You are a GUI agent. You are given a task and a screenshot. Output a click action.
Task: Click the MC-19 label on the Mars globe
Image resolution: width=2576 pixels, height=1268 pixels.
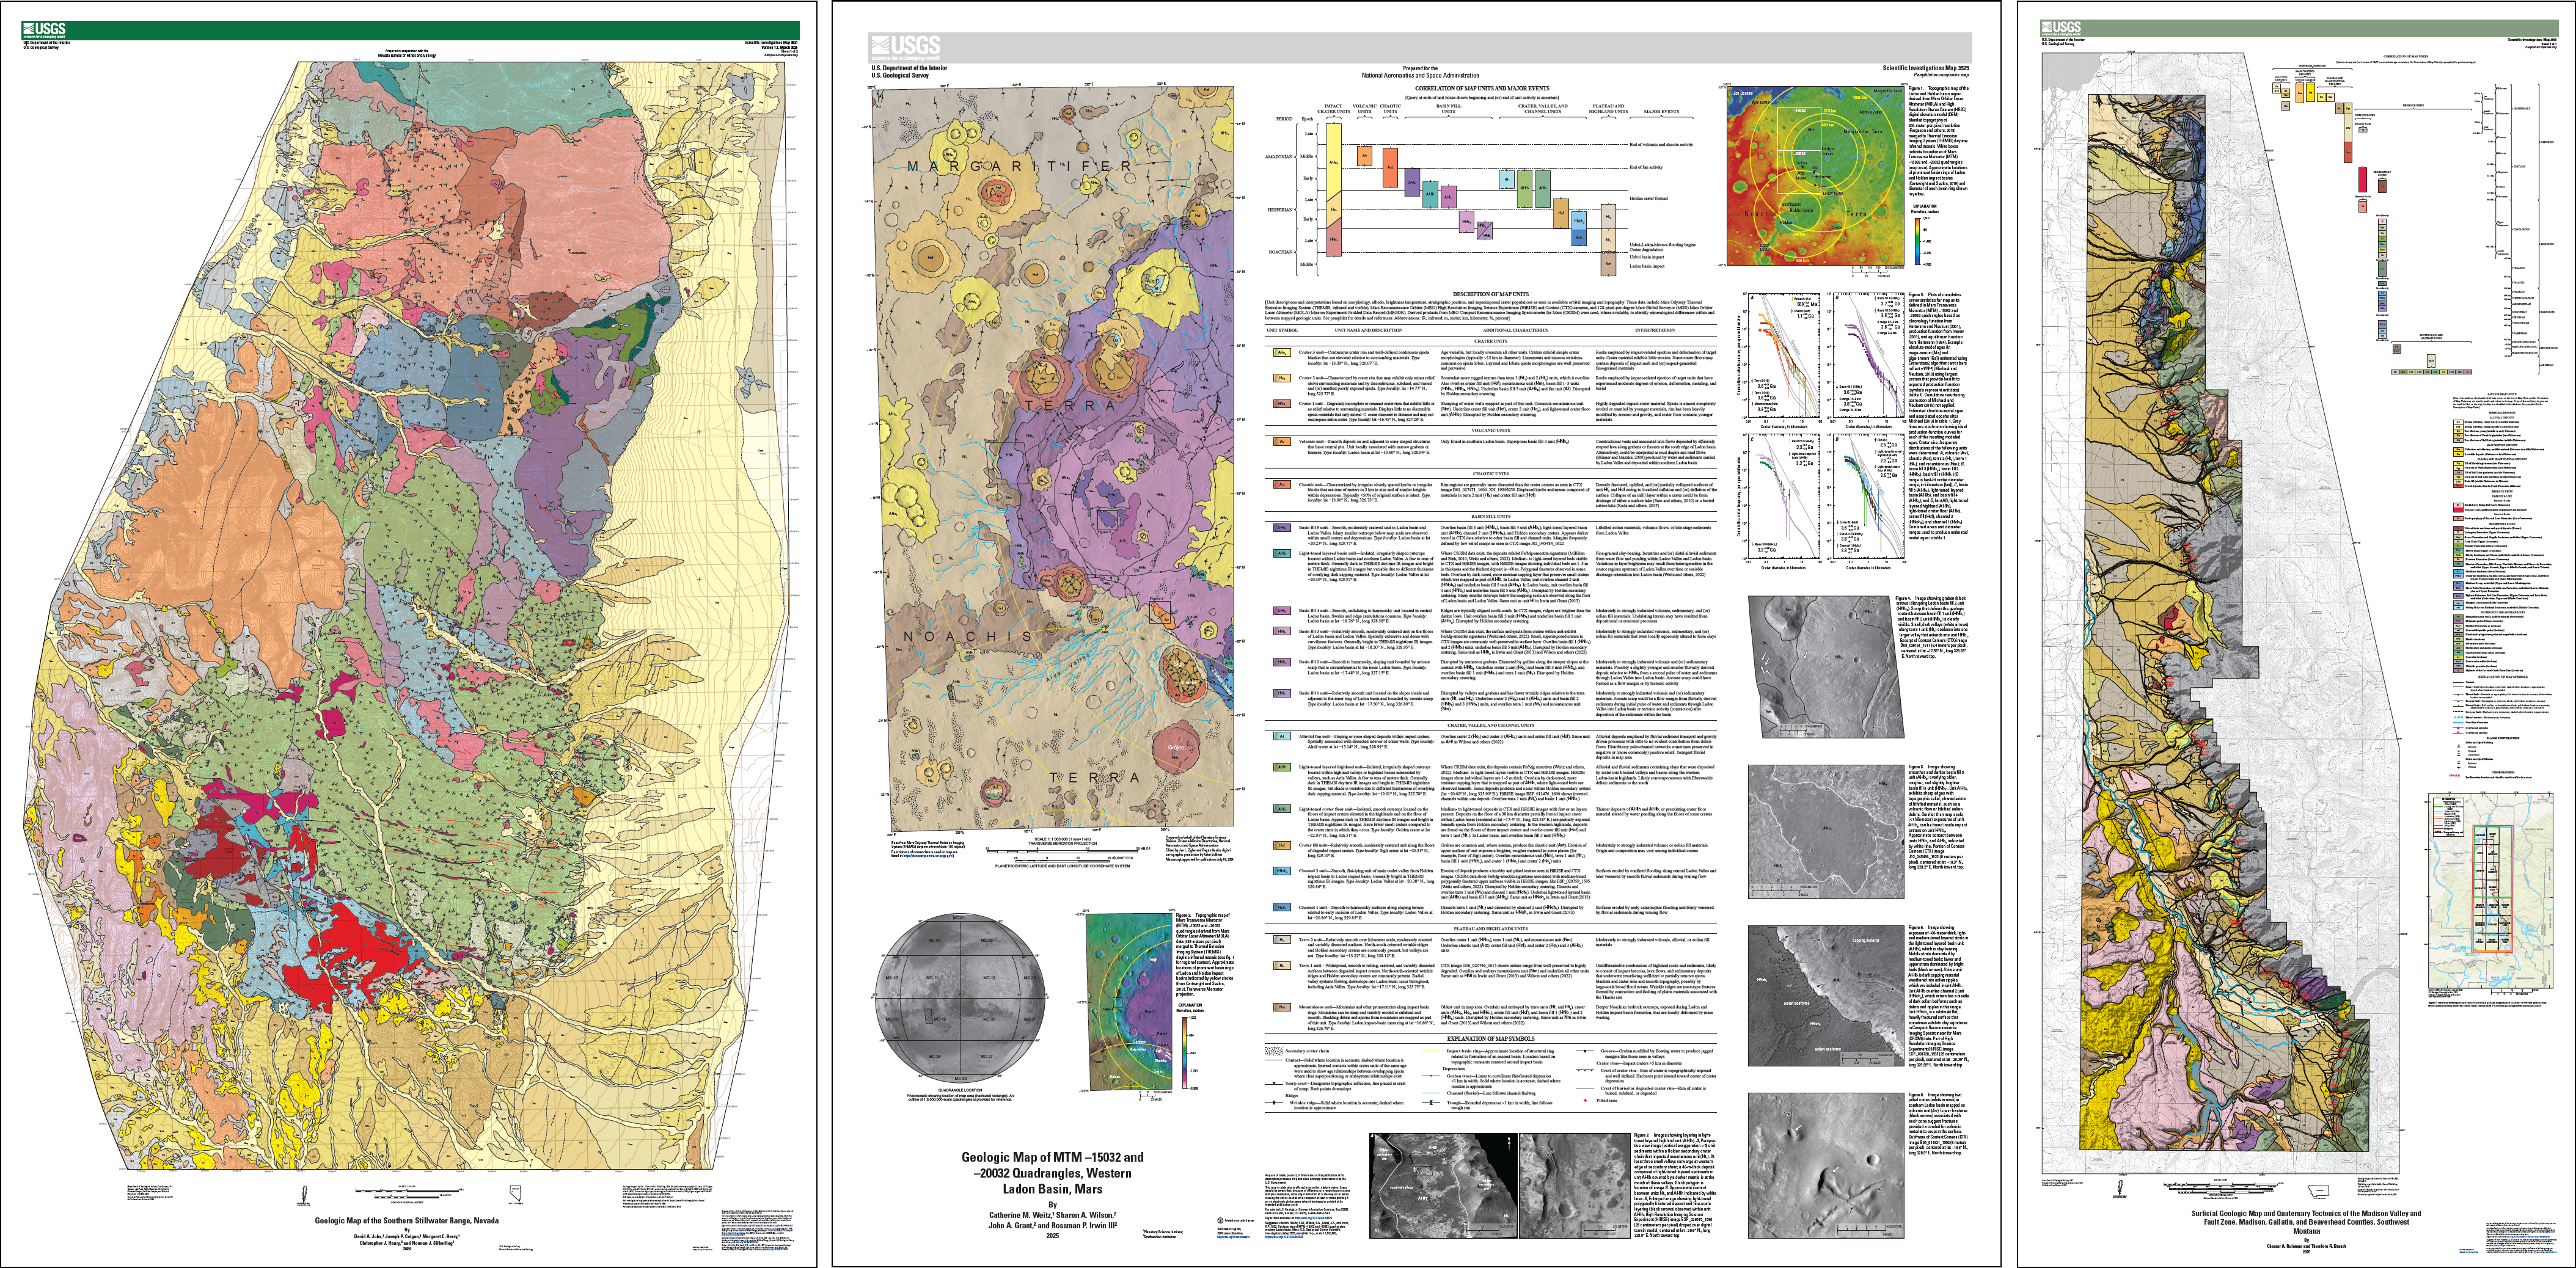pos(940,1019)
